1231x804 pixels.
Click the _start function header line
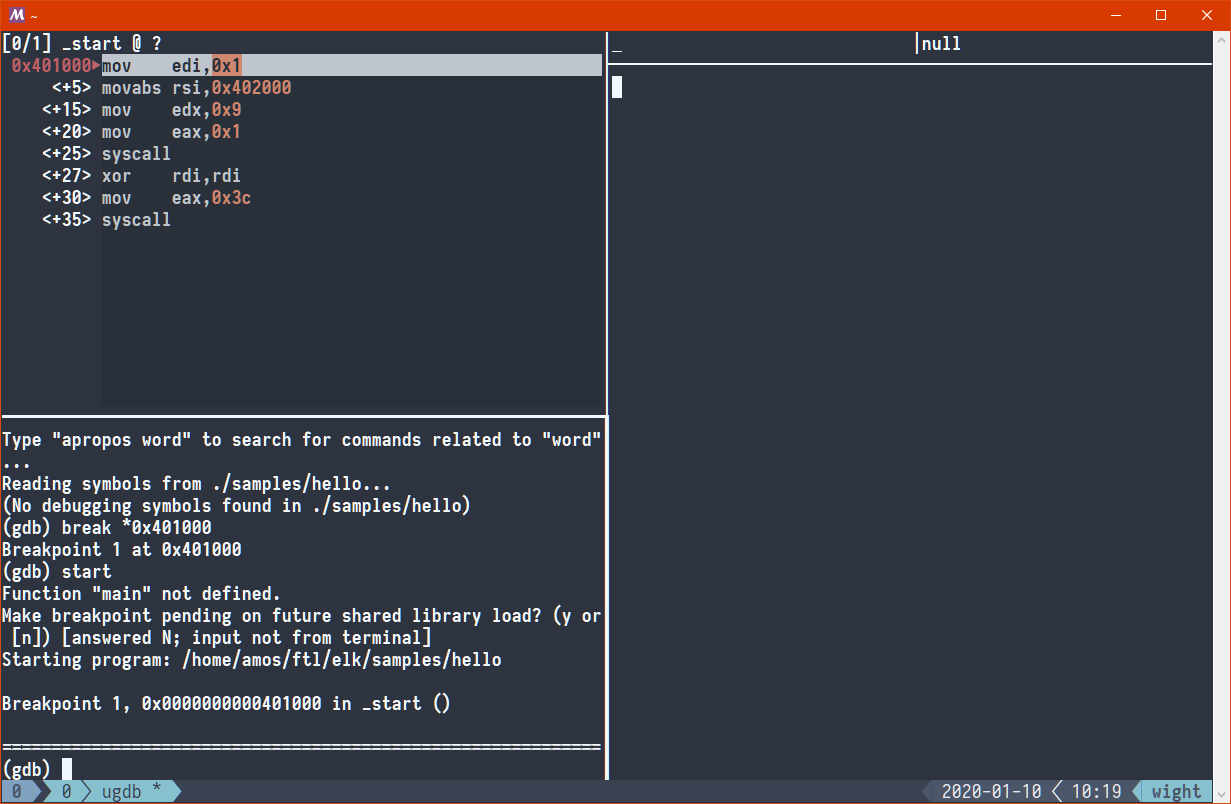pos(82,44)
